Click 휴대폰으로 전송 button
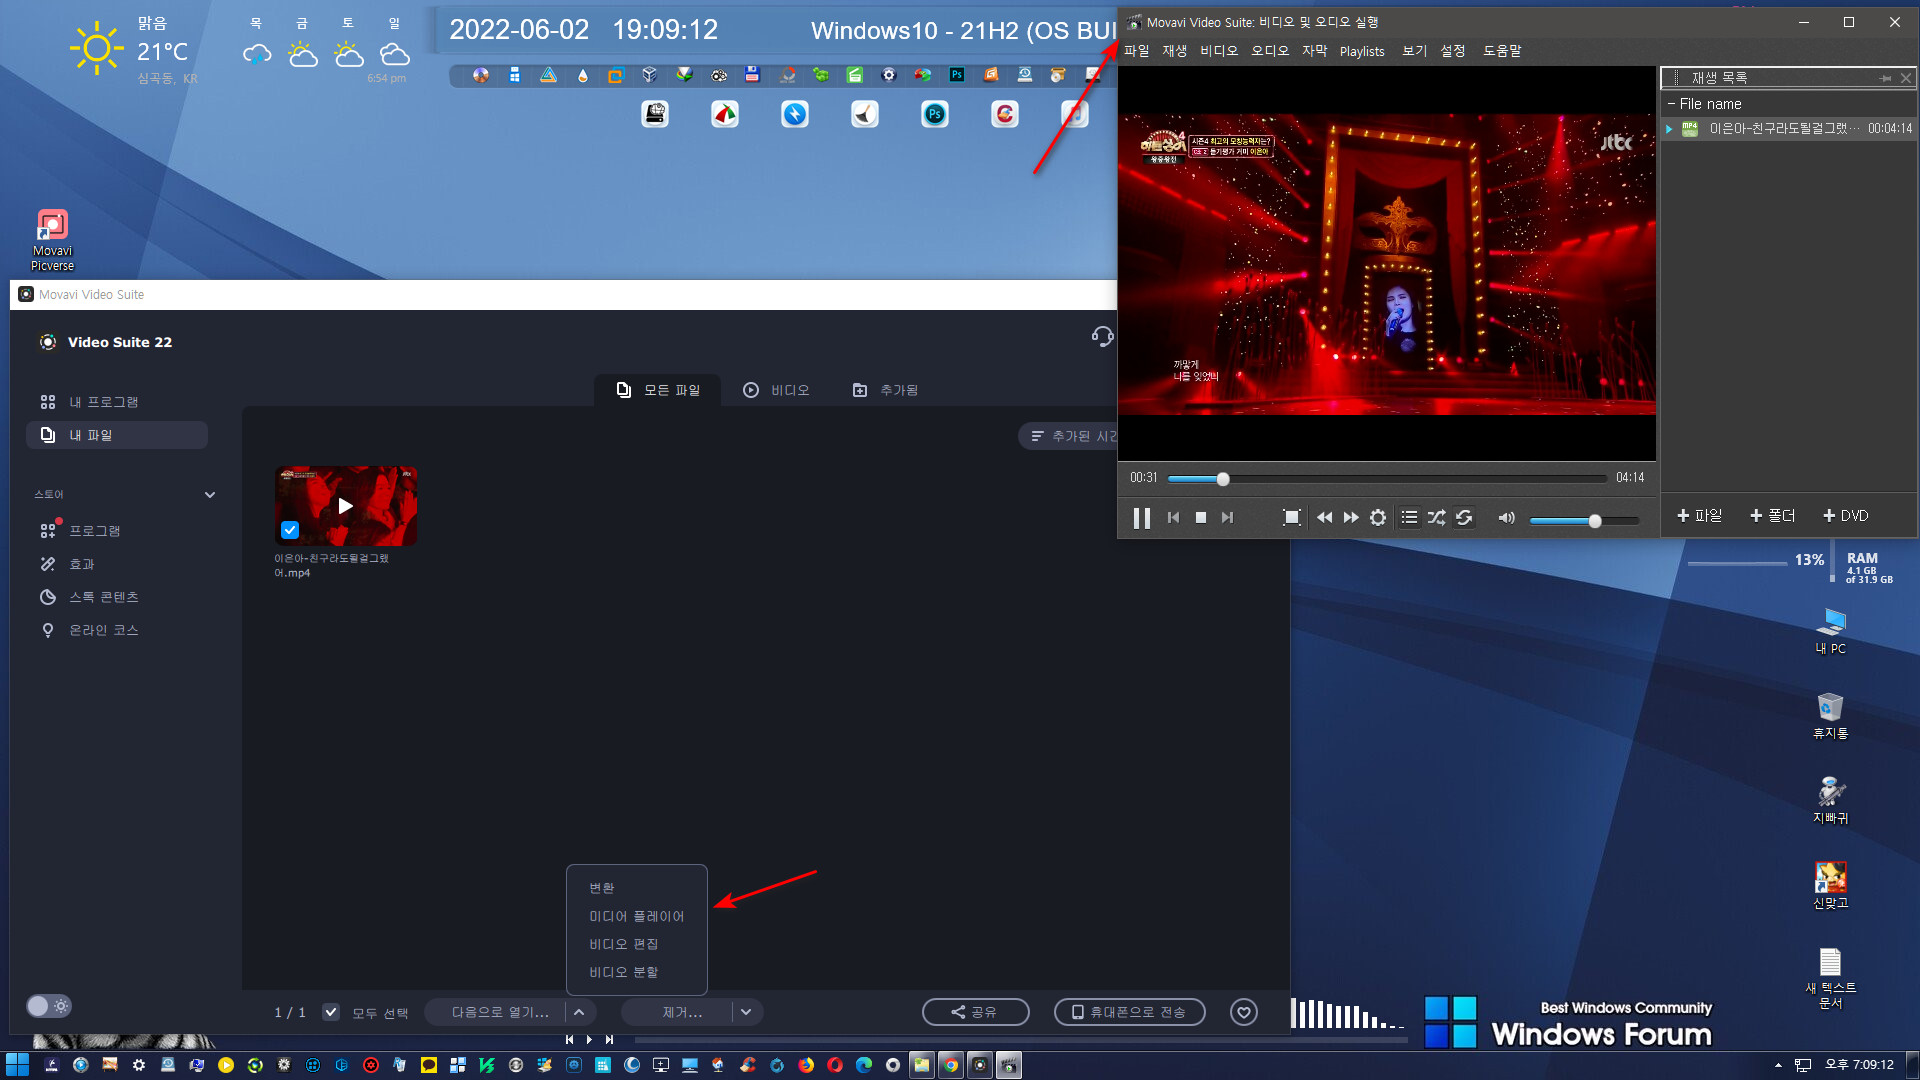Viewport: 1920px width, 1080px height. click(1130, 1012)
